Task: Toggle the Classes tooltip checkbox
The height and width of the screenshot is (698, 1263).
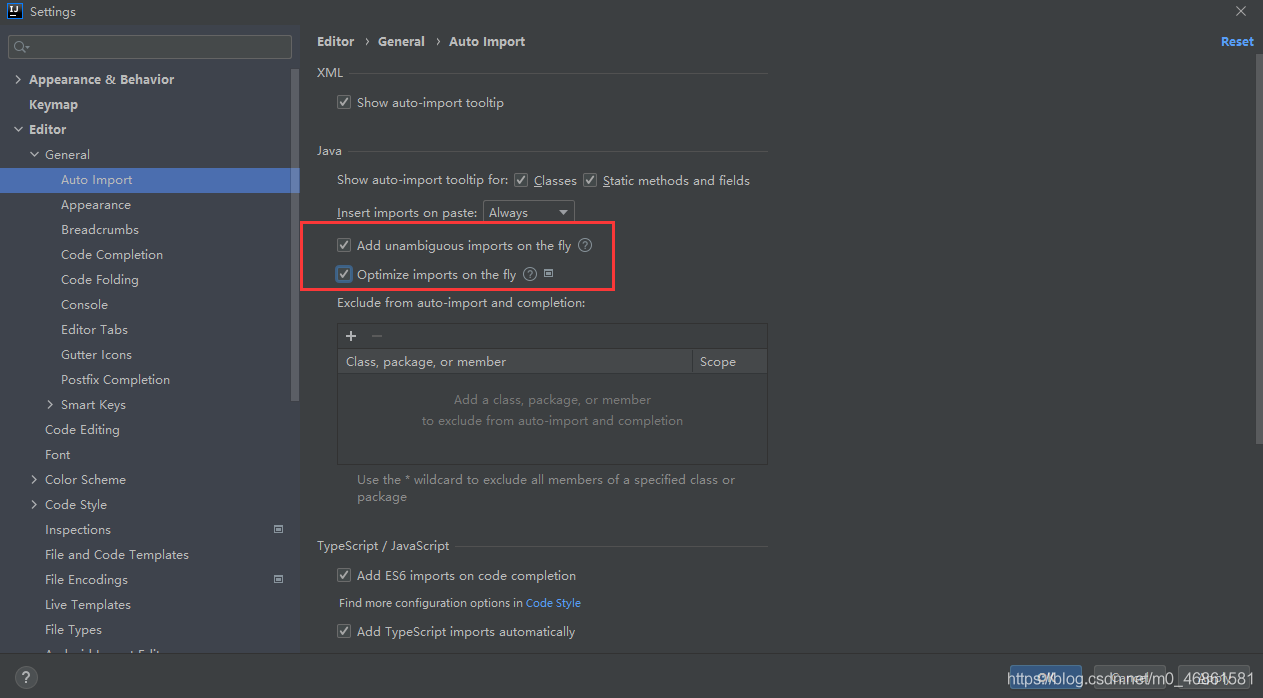Action: coord(521,180)
